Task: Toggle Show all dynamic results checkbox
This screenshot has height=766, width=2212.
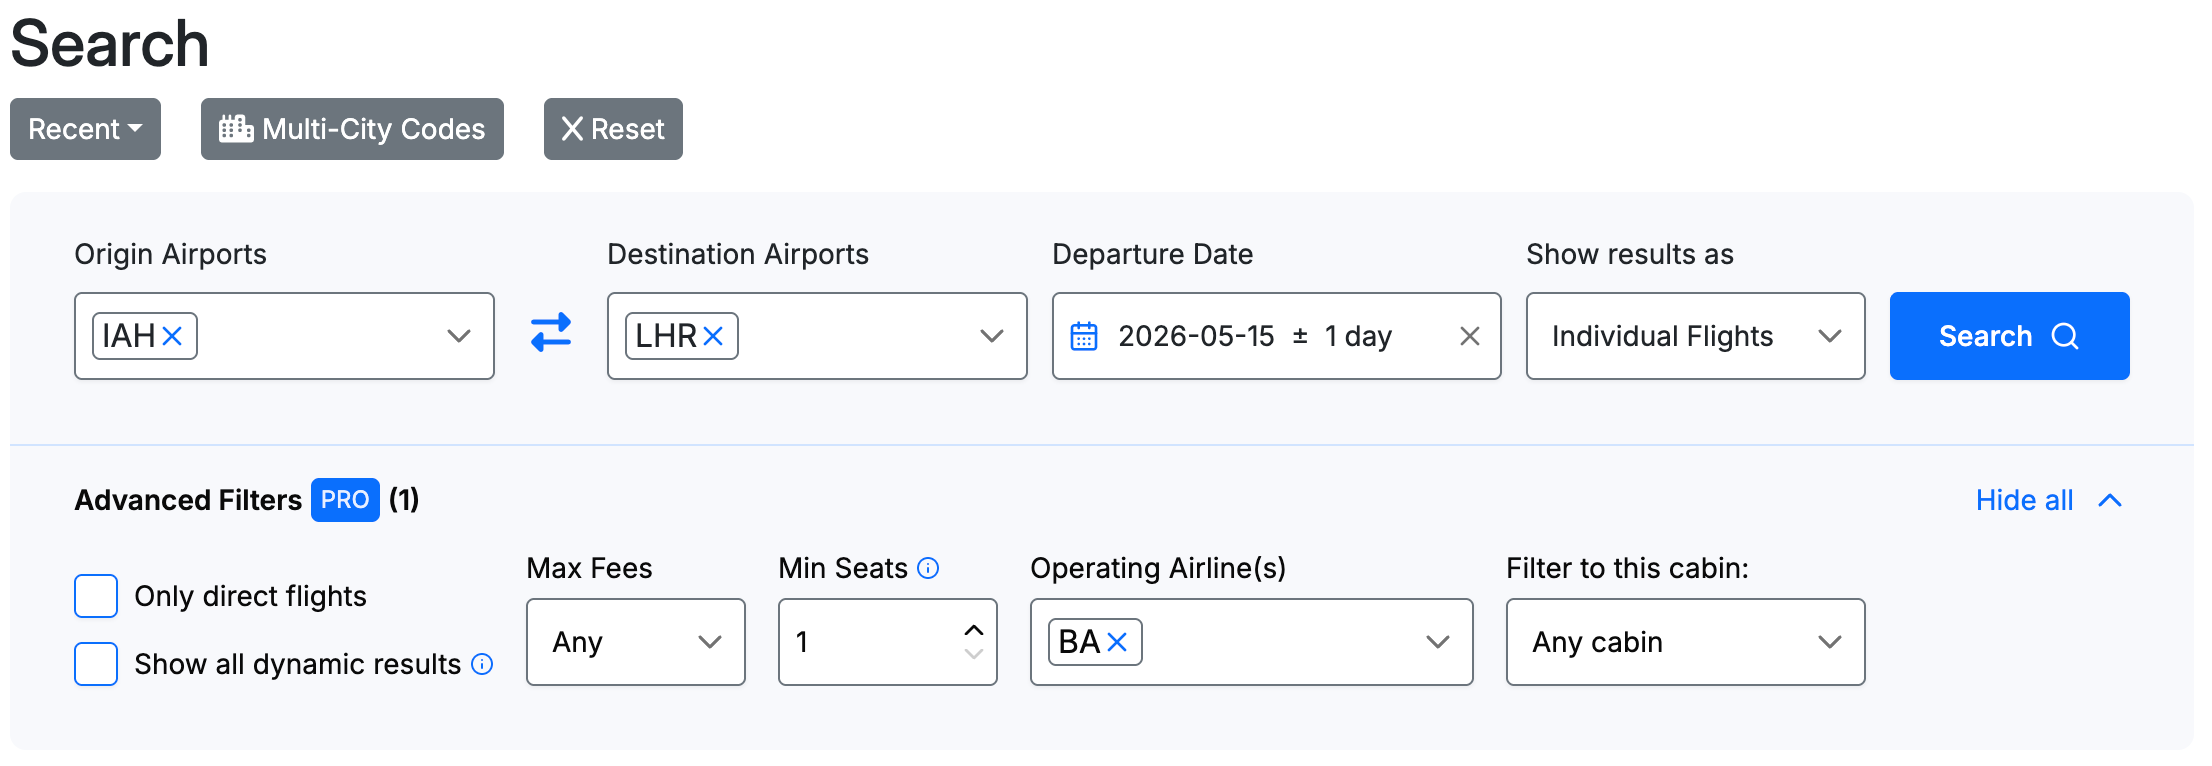Action: tap(96, 664)
